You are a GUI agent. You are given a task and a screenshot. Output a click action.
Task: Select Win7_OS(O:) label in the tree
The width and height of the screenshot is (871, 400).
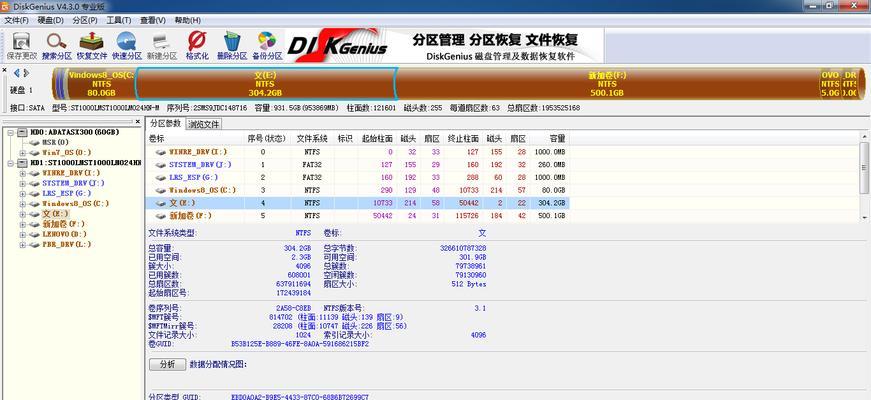point(67,153)
